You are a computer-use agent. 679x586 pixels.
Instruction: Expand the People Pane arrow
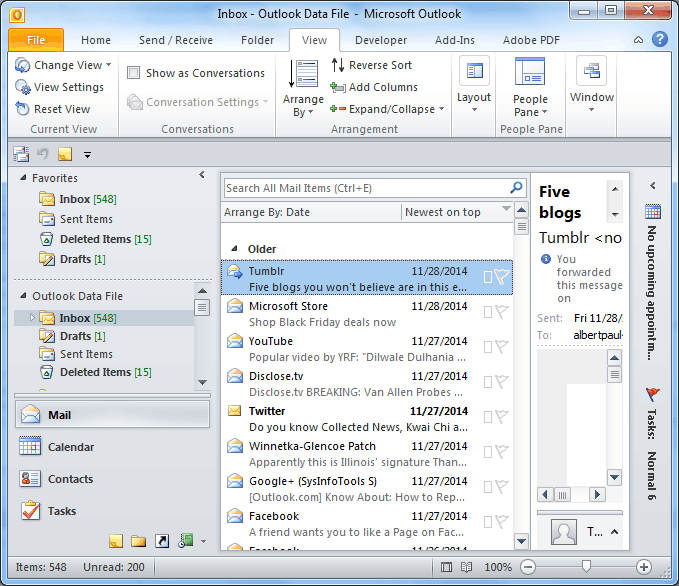click(x=614, y=532)
